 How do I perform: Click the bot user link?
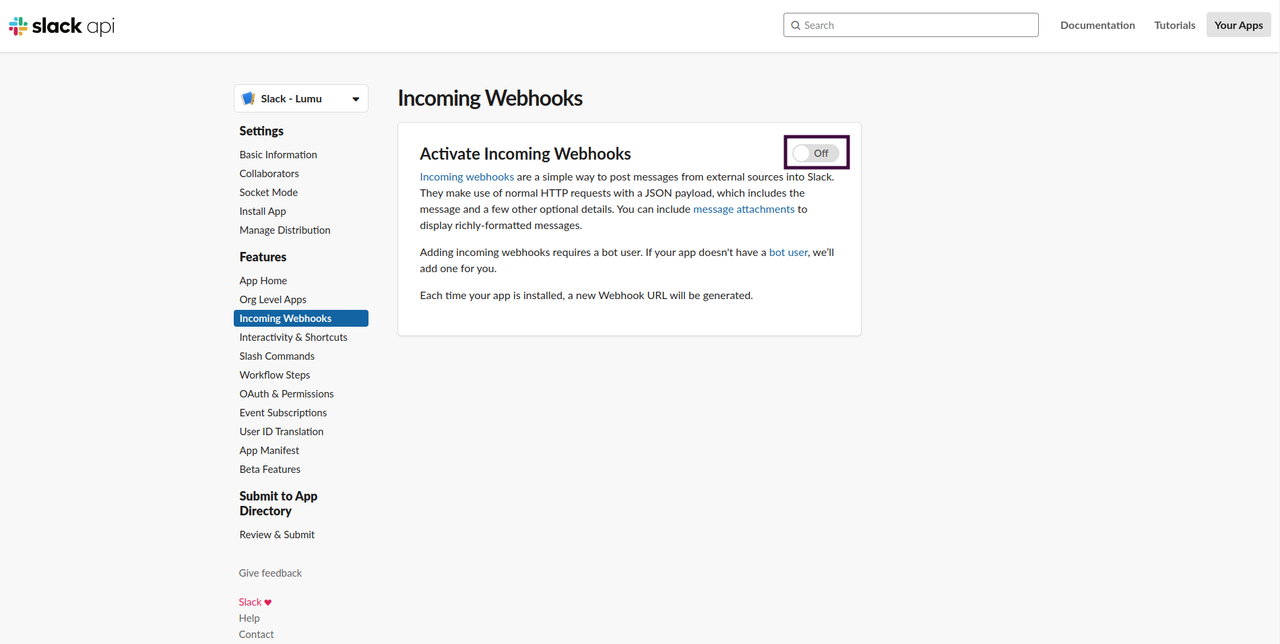pos(788,252)
